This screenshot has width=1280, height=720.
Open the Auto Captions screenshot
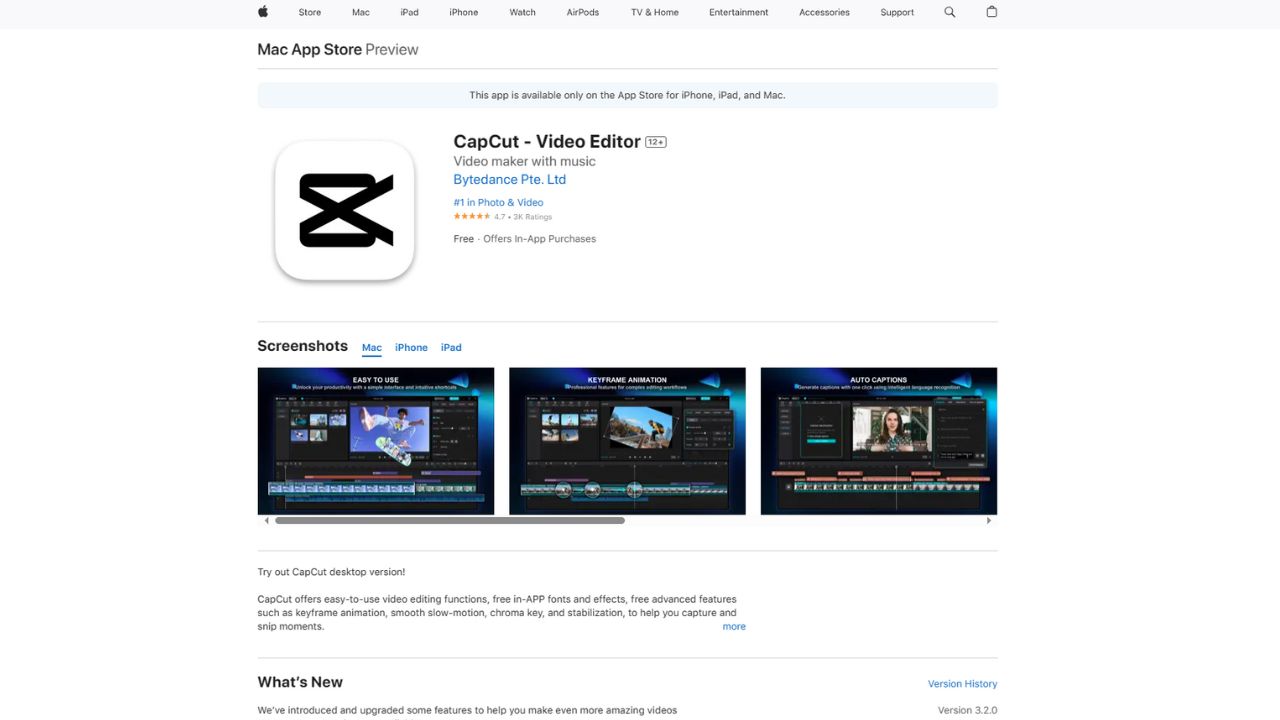pos(878,441)
